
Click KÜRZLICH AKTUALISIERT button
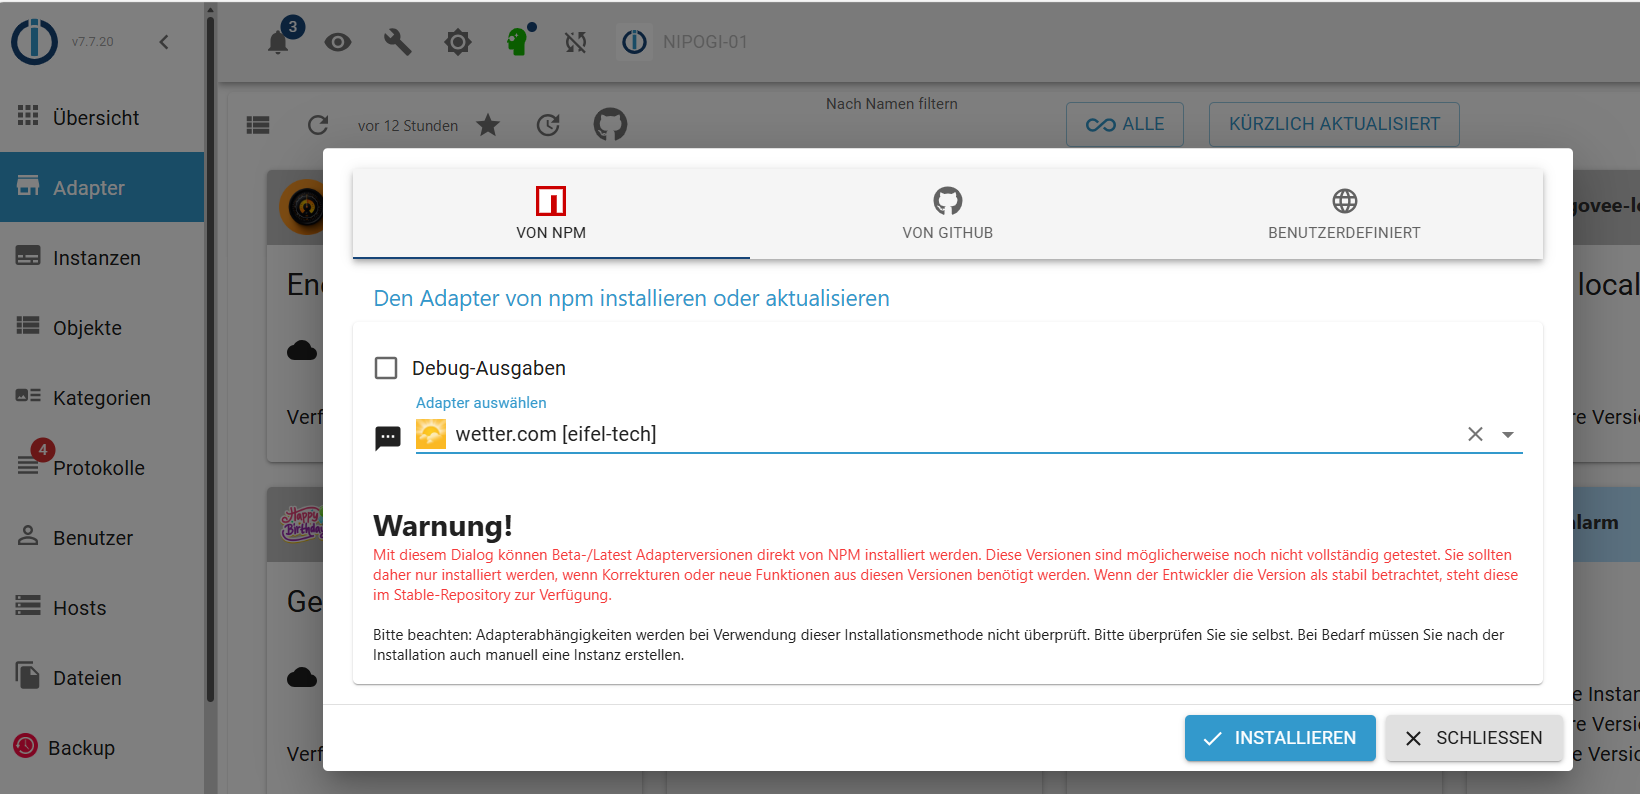pyautogui.click(x=1334, y=124)
